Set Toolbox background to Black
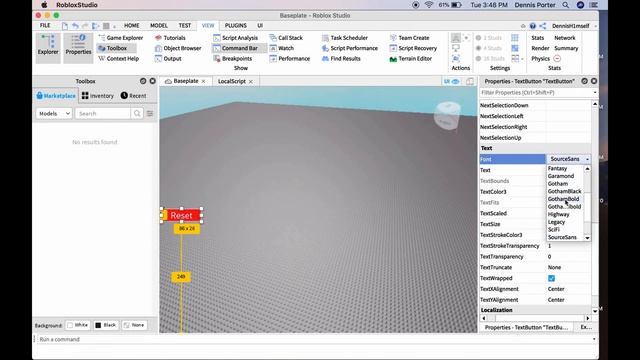This screenshot has height=360, width=640. tap(106, 325)
